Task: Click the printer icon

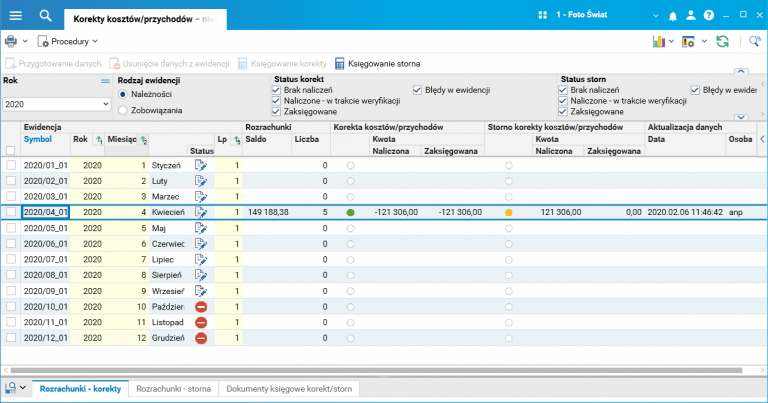Action: pyautogui.click(x=12, y=41)
